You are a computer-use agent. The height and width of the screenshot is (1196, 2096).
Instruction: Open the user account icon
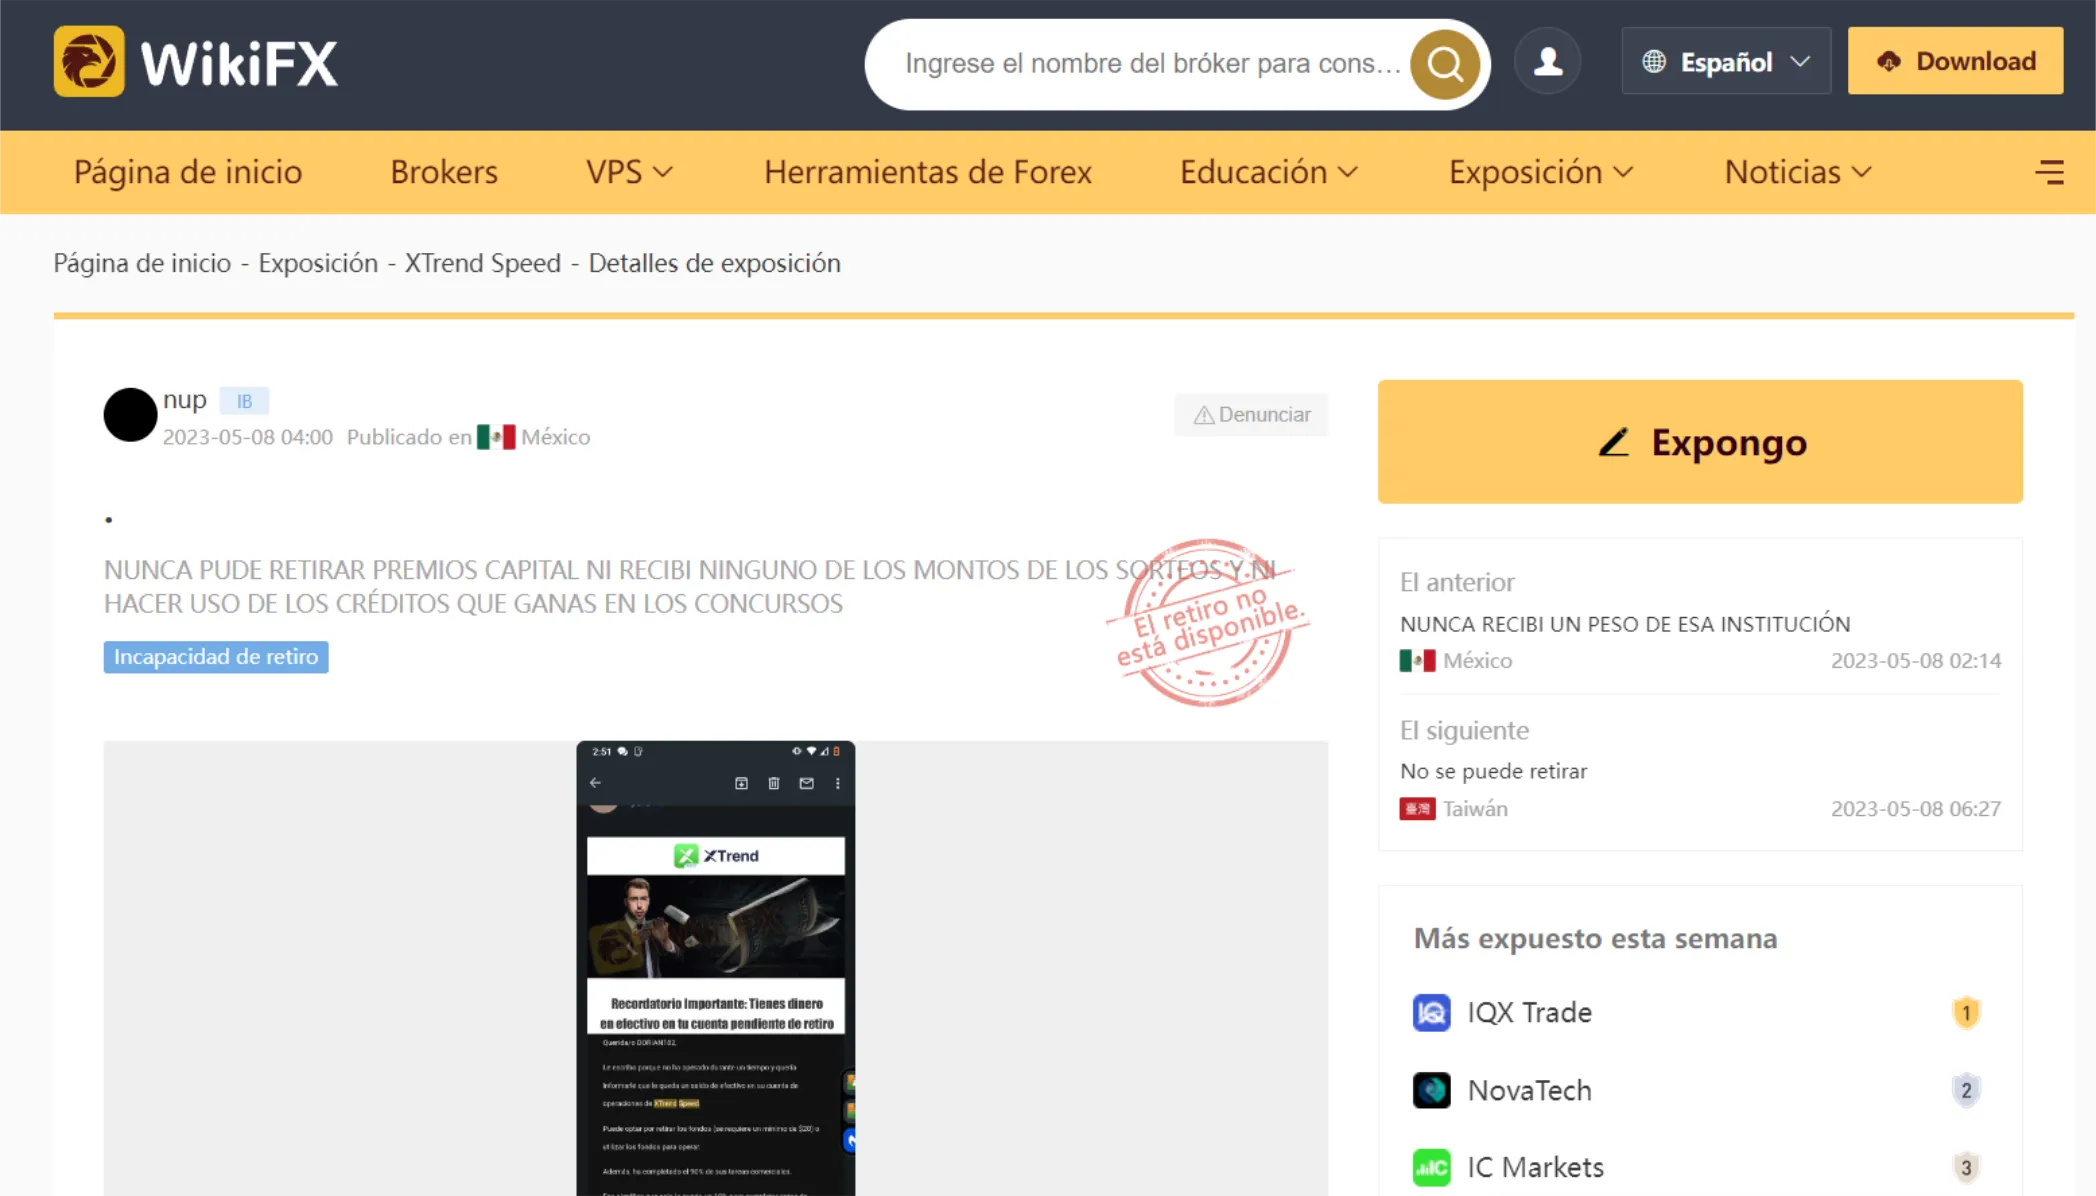point(1548,62)
